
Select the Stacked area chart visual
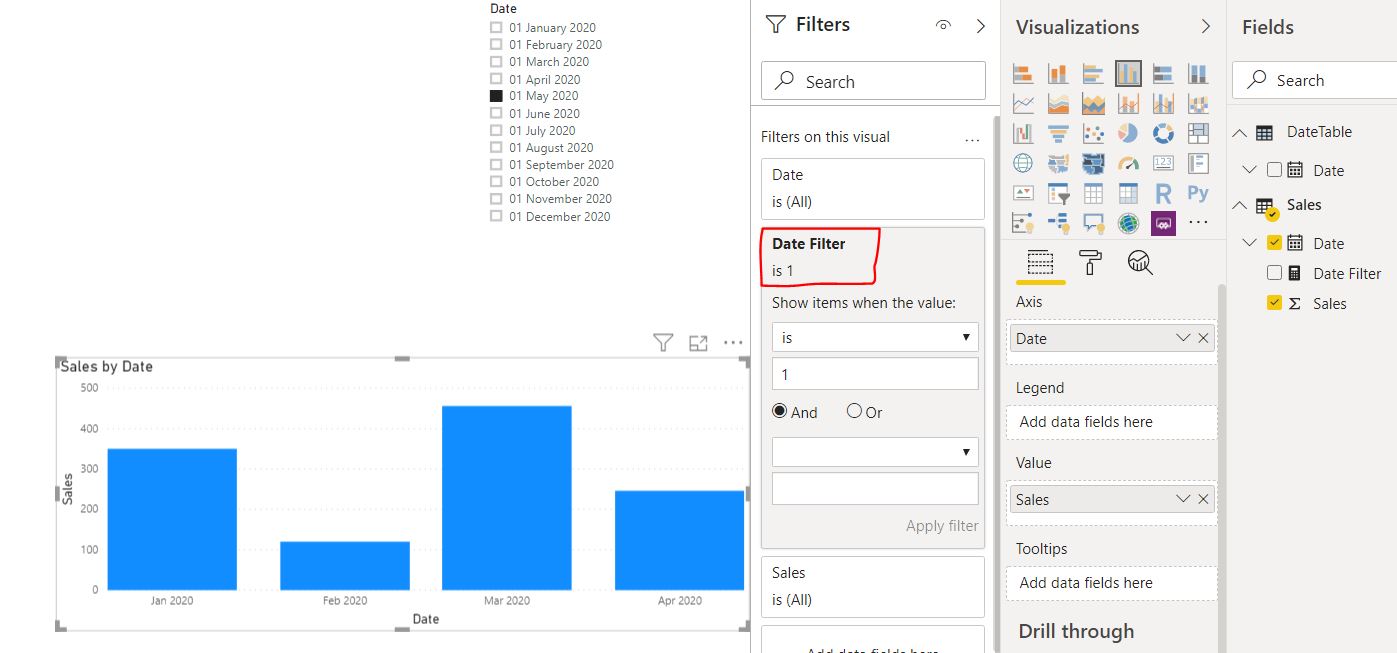[1093, 103]
